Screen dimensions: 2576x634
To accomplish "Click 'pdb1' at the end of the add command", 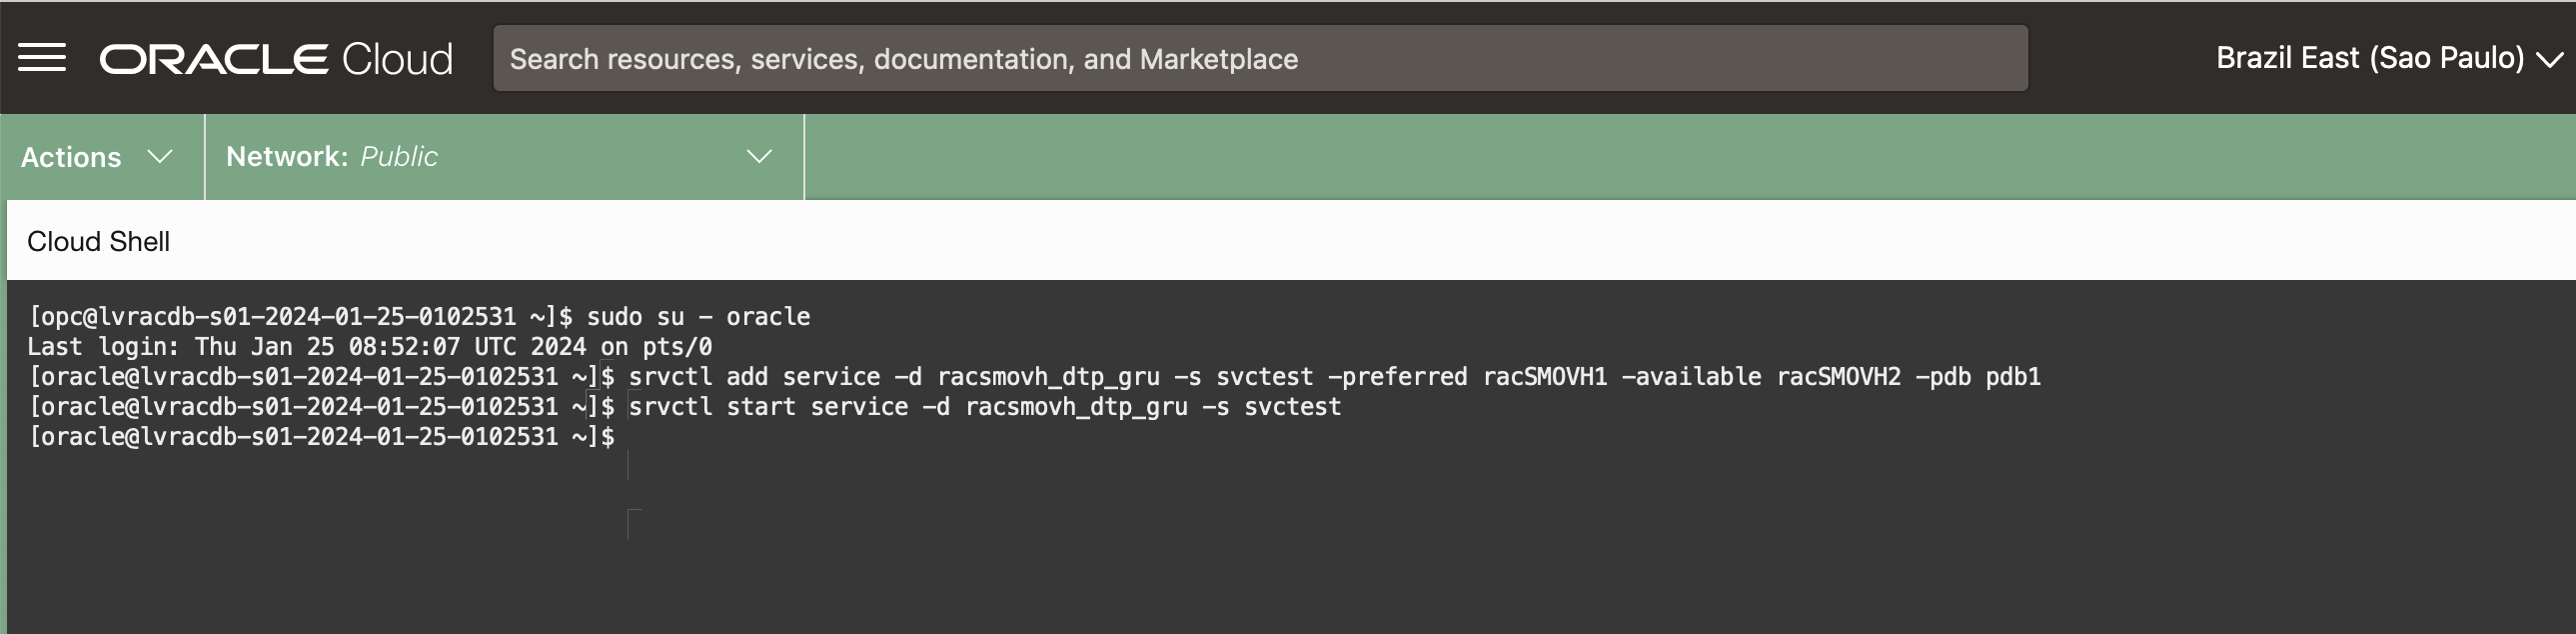I will pos(2012,377).
